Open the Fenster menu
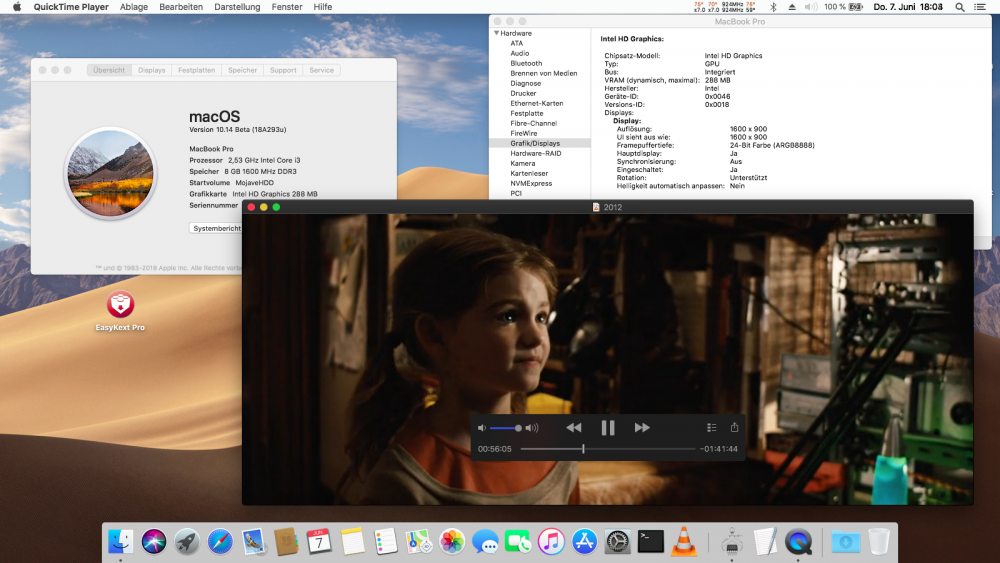 [287, 7]
